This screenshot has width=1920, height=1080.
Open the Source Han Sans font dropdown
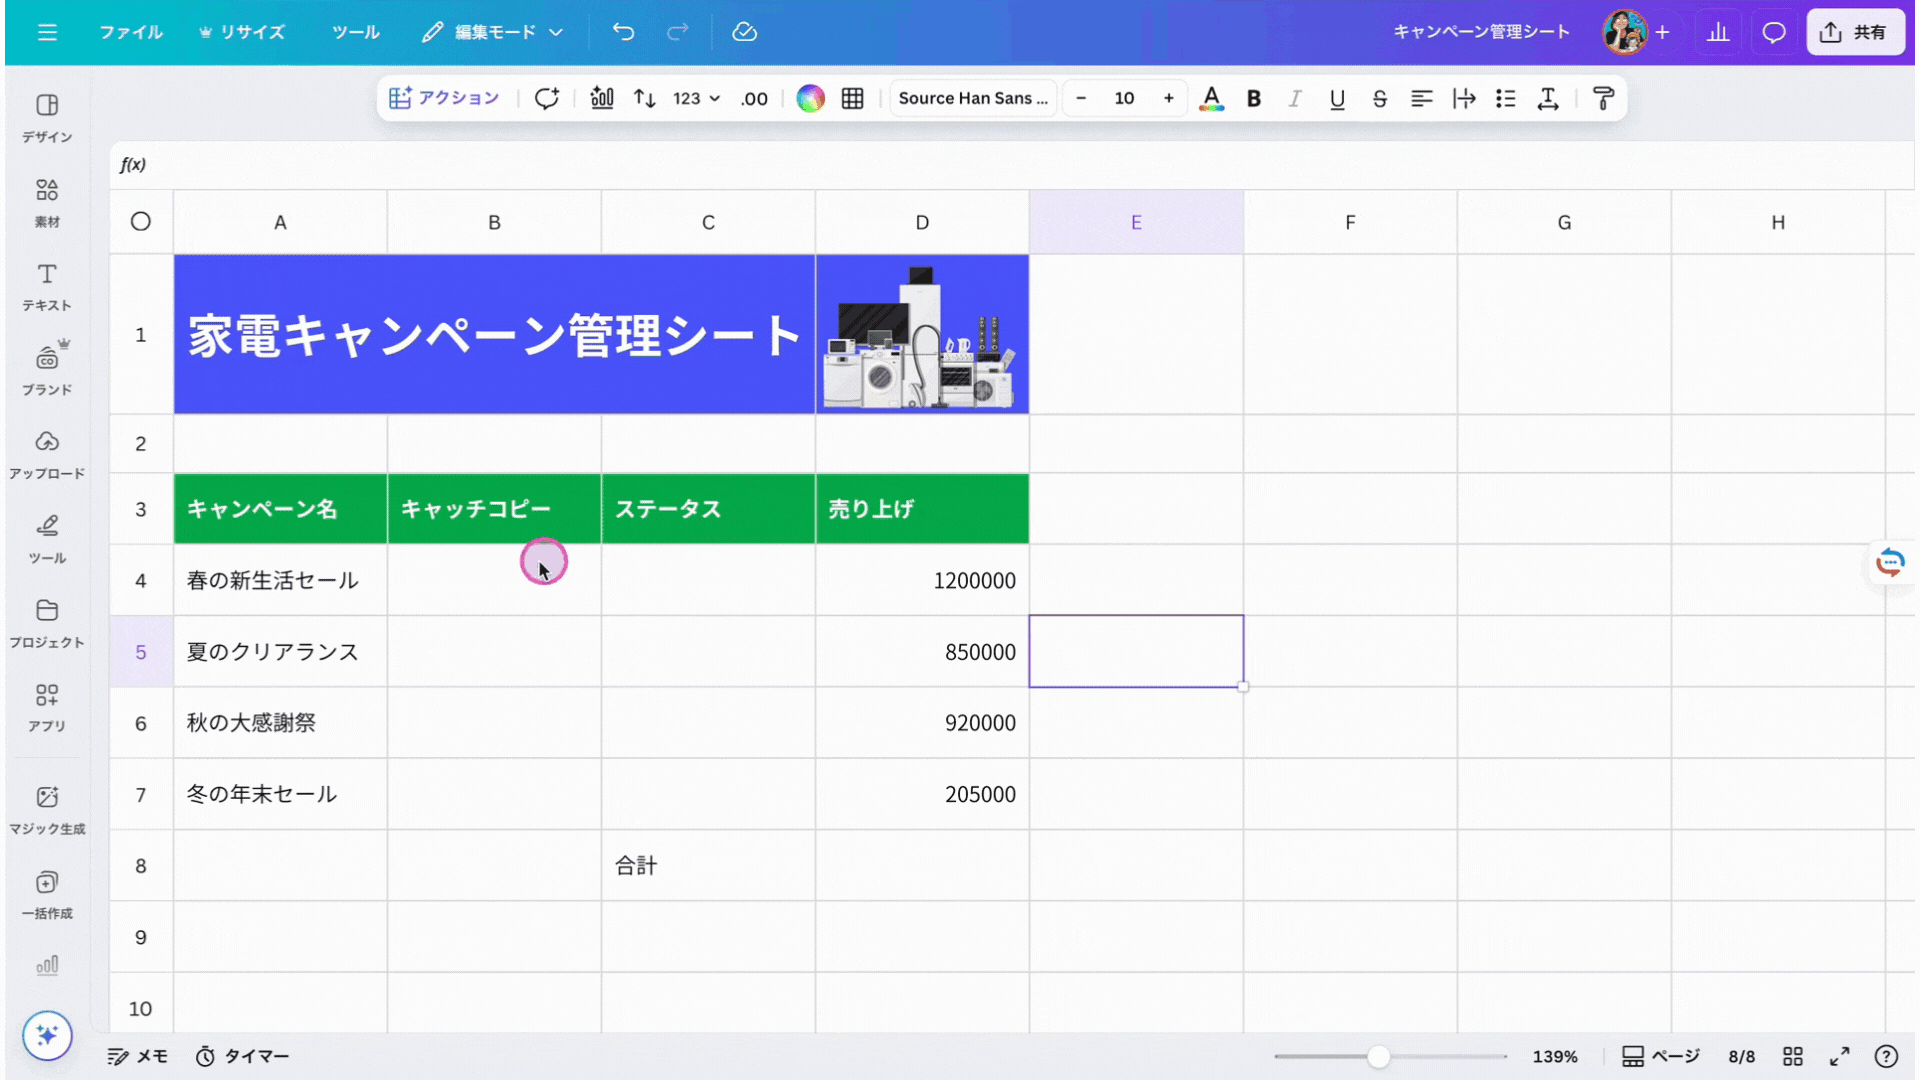point(972,98)
